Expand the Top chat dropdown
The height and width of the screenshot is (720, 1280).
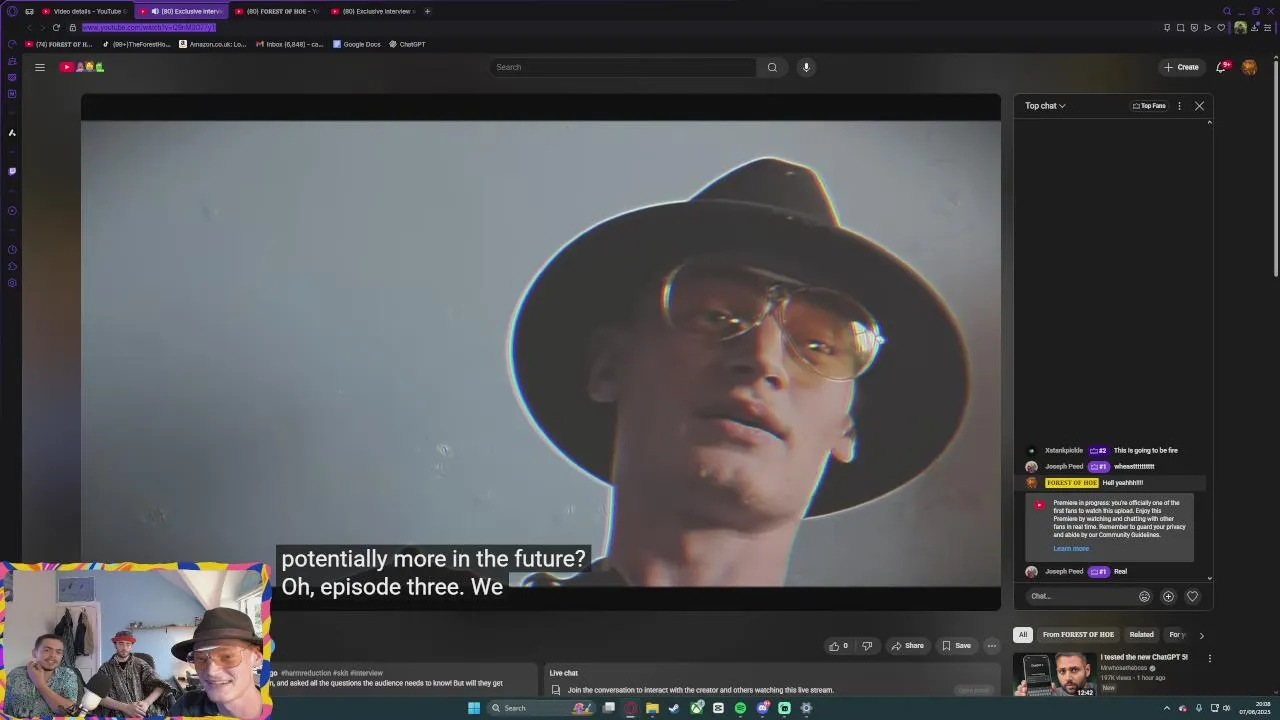[x=1045, y=106]
